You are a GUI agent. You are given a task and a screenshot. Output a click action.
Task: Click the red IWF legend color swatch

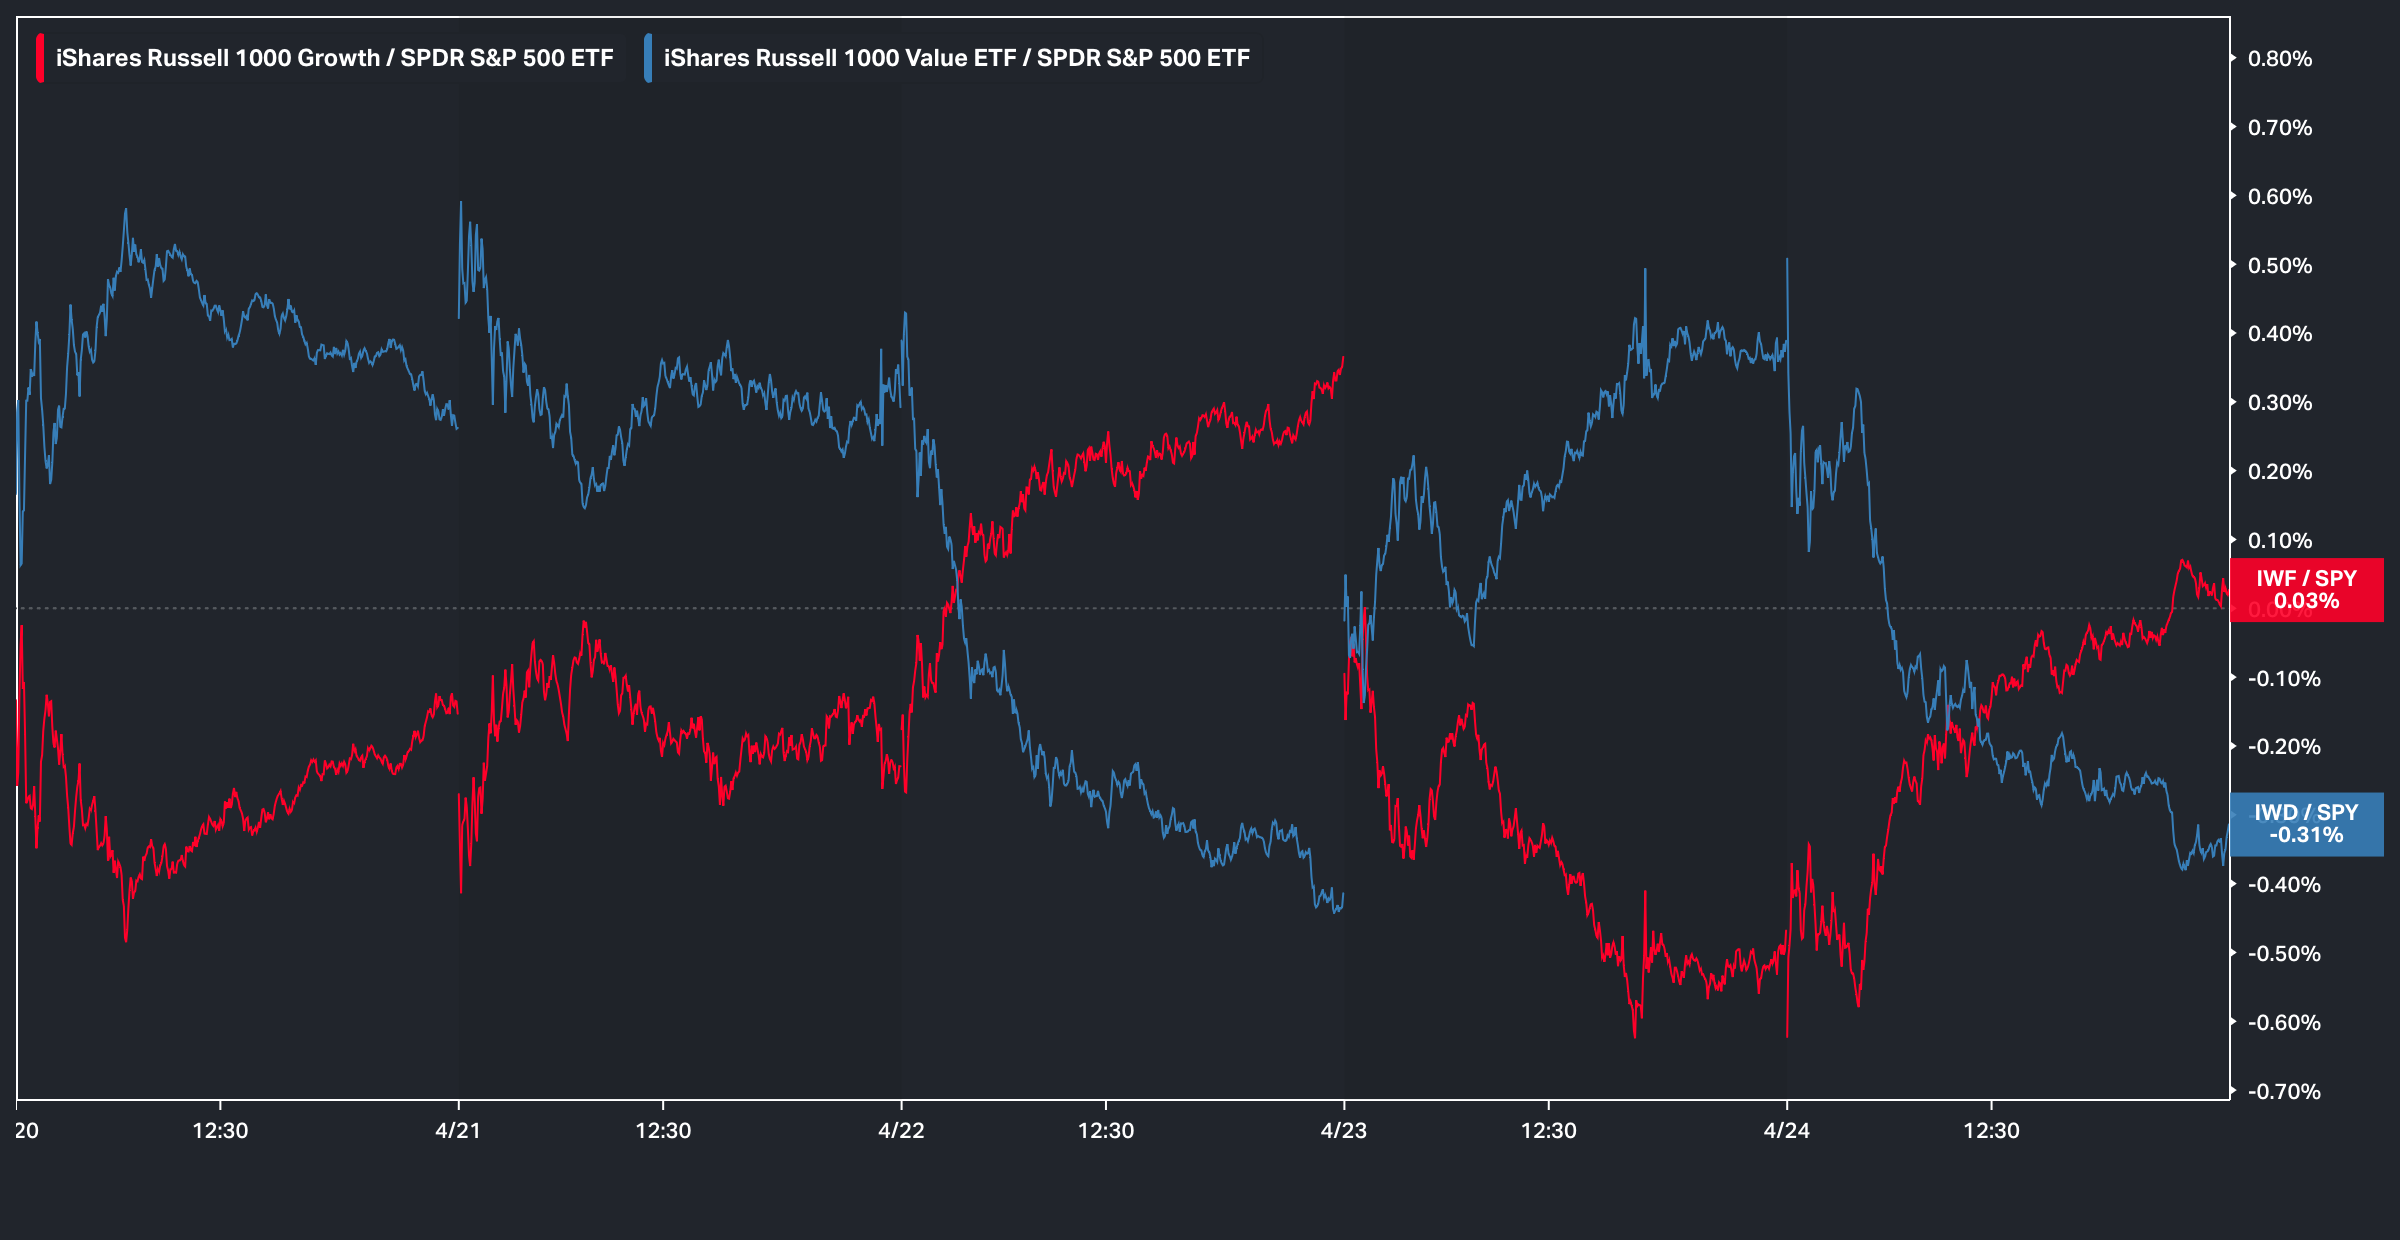pyautogui.click(x=40, y=58)
